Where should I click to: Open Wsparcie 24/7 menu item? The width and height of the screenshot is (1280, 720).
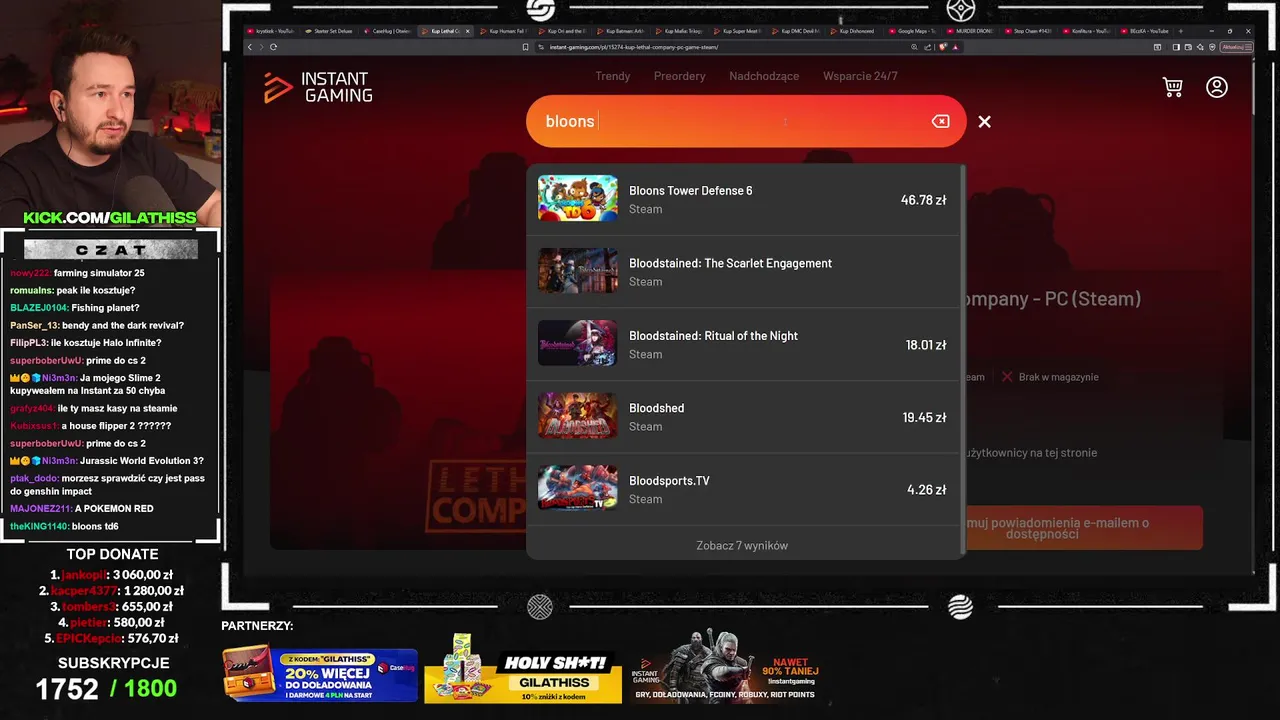coord(860,76)
